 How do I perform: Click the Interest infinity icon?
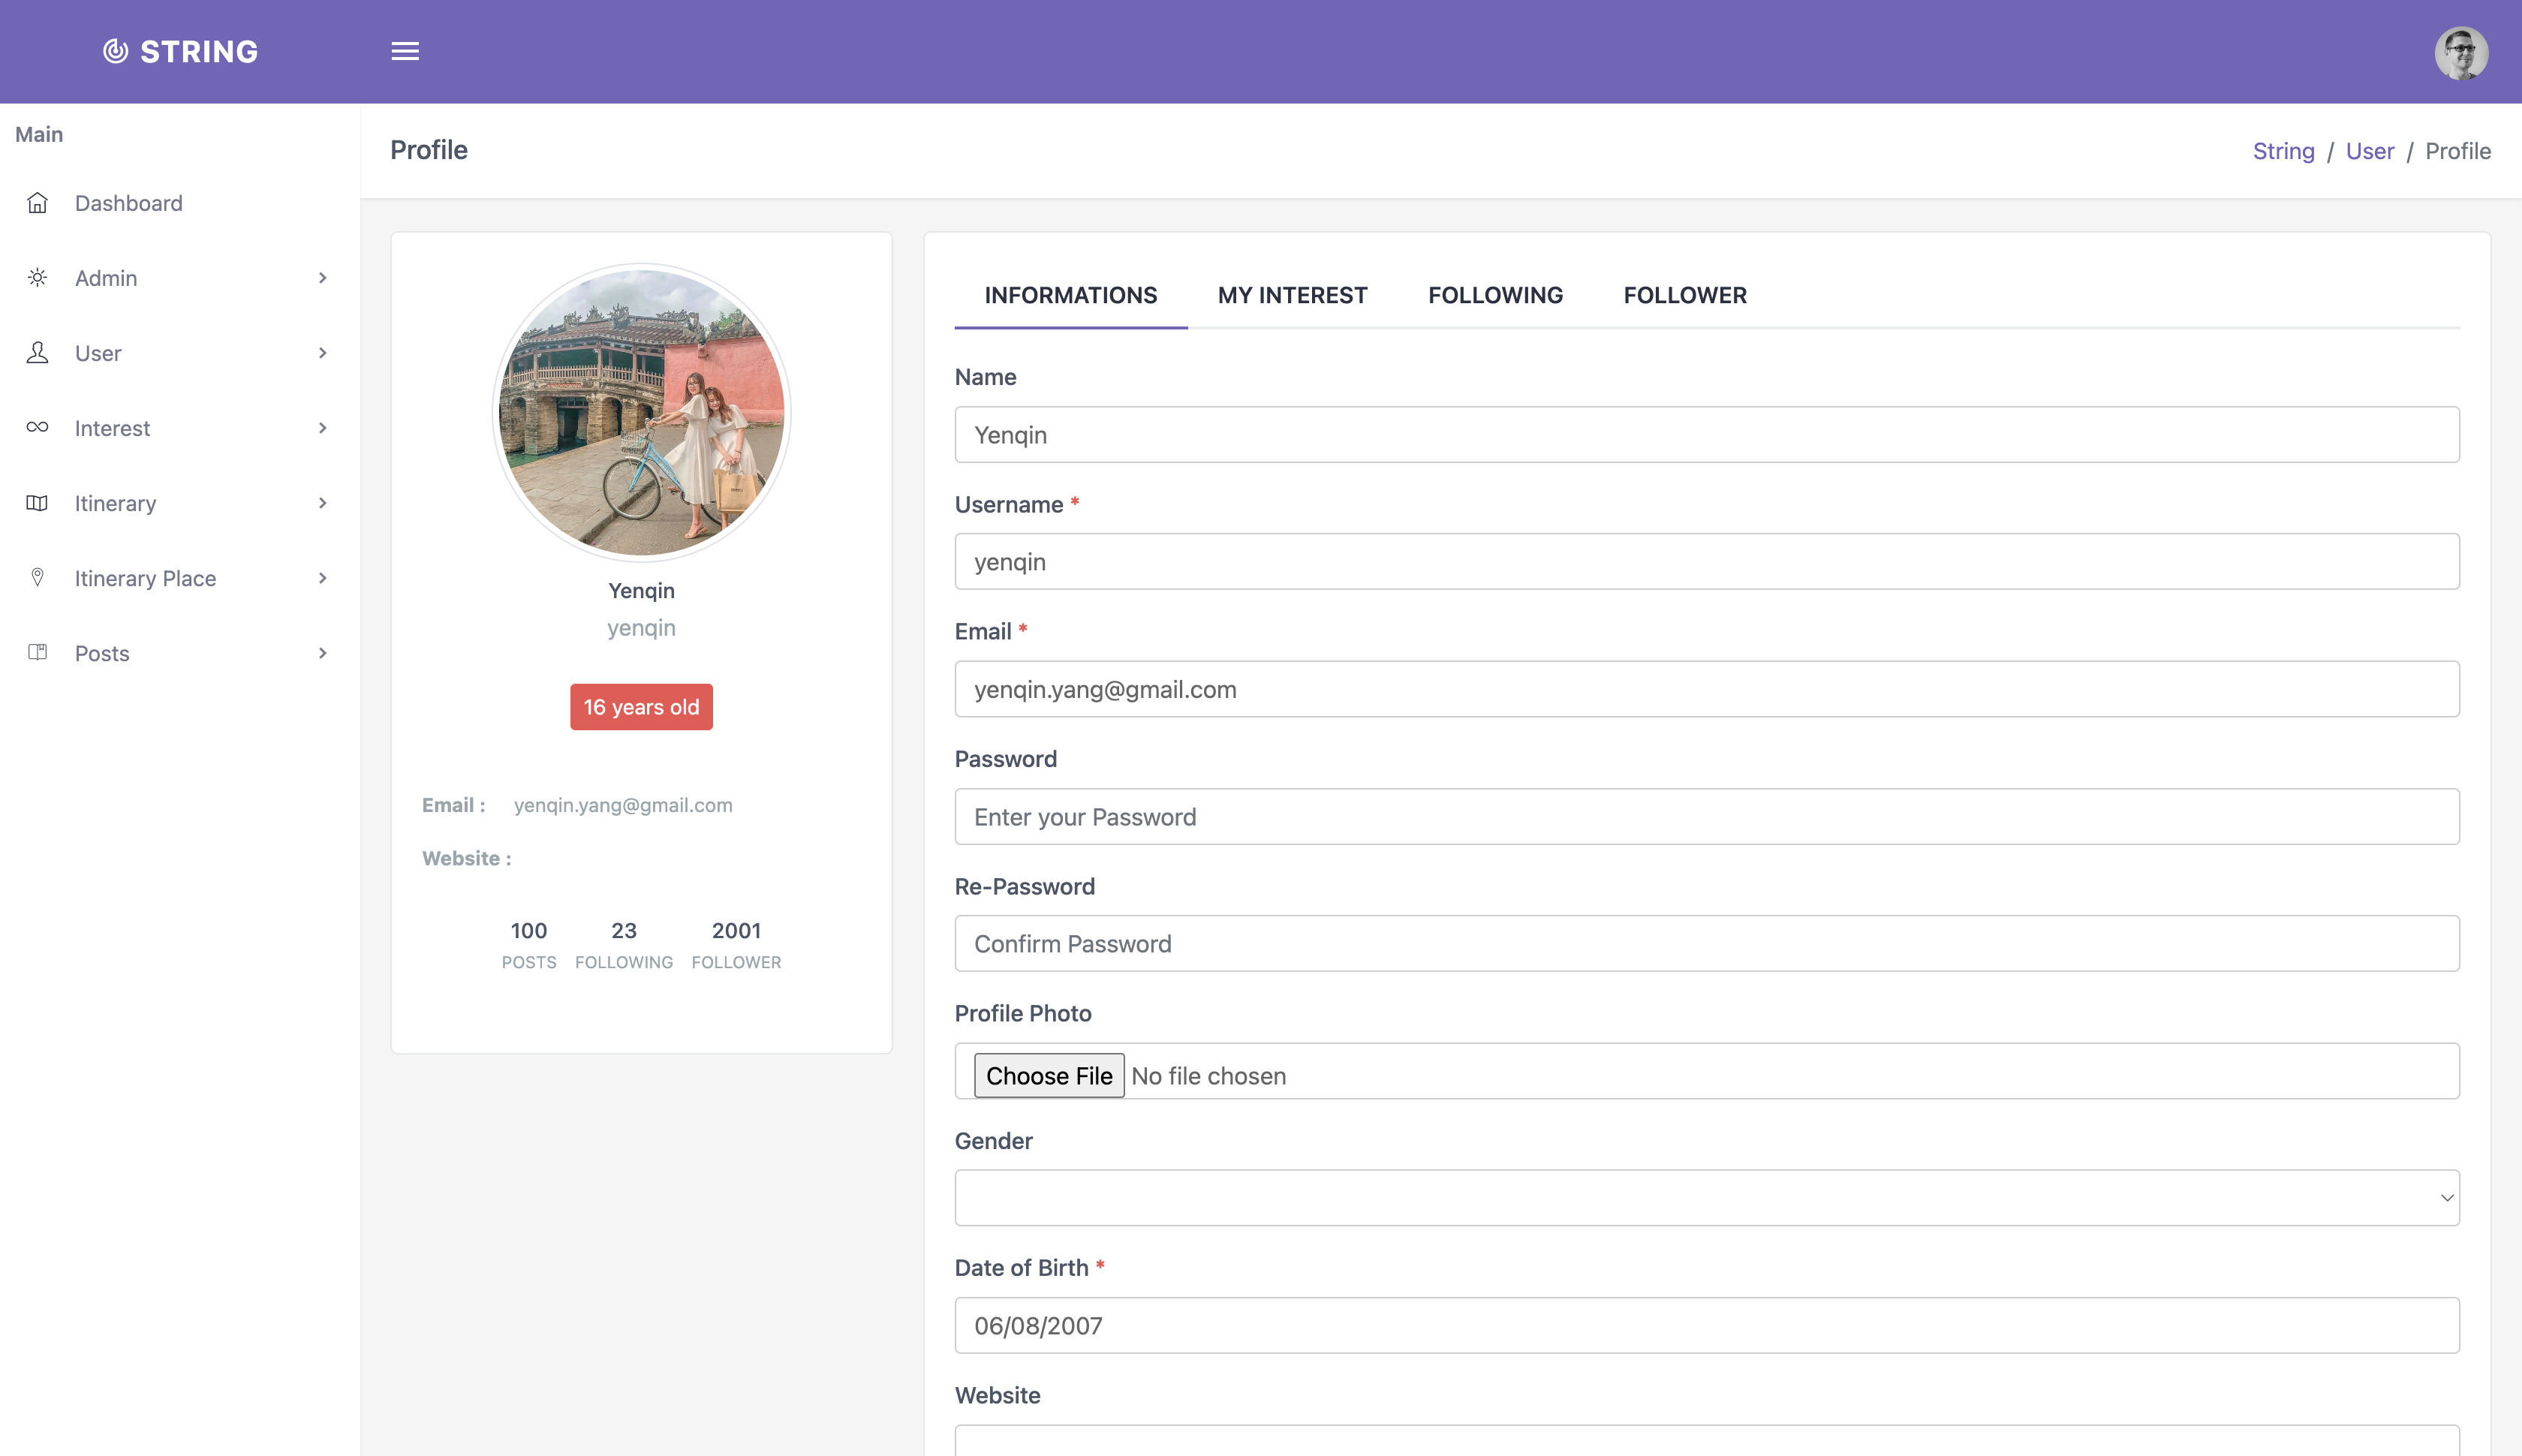pos(37,428)
